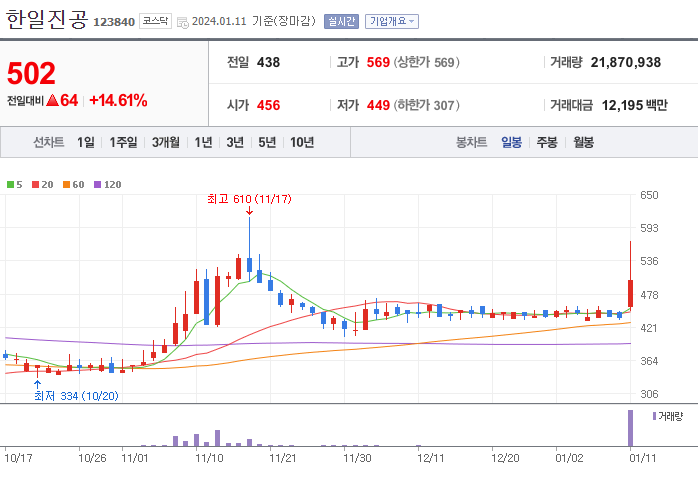Click the 저가 449 value
Image resolution: width=698 pixels, height=484 pixels.
[378, 106]
